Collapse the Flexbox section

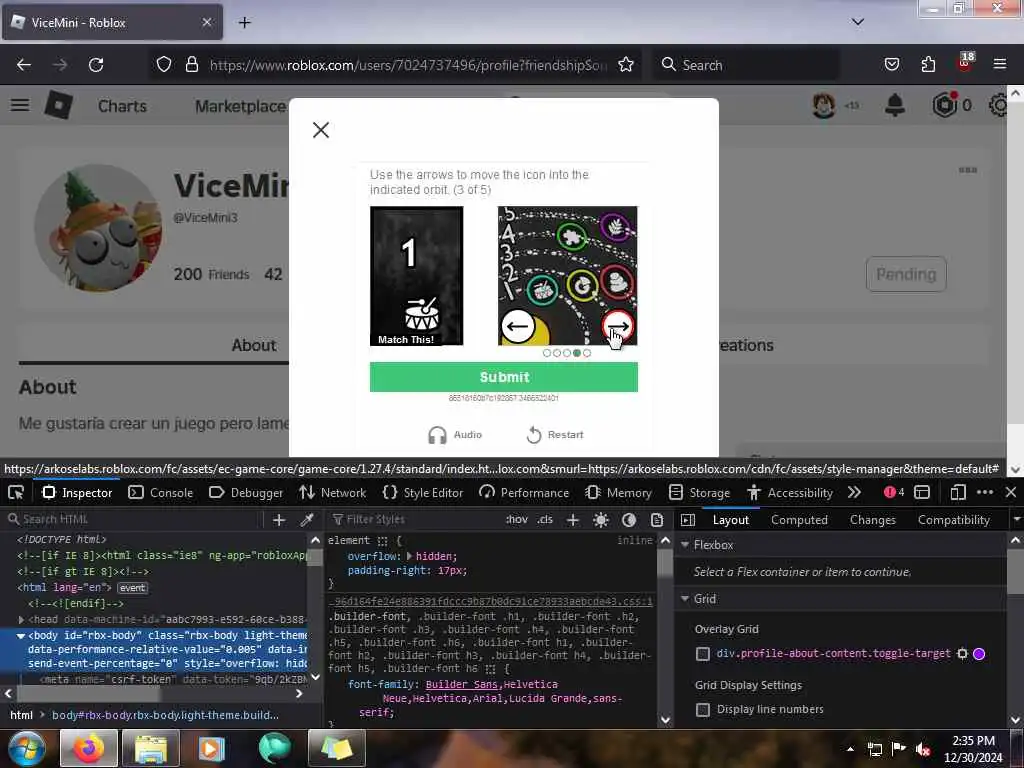point(686,545)
